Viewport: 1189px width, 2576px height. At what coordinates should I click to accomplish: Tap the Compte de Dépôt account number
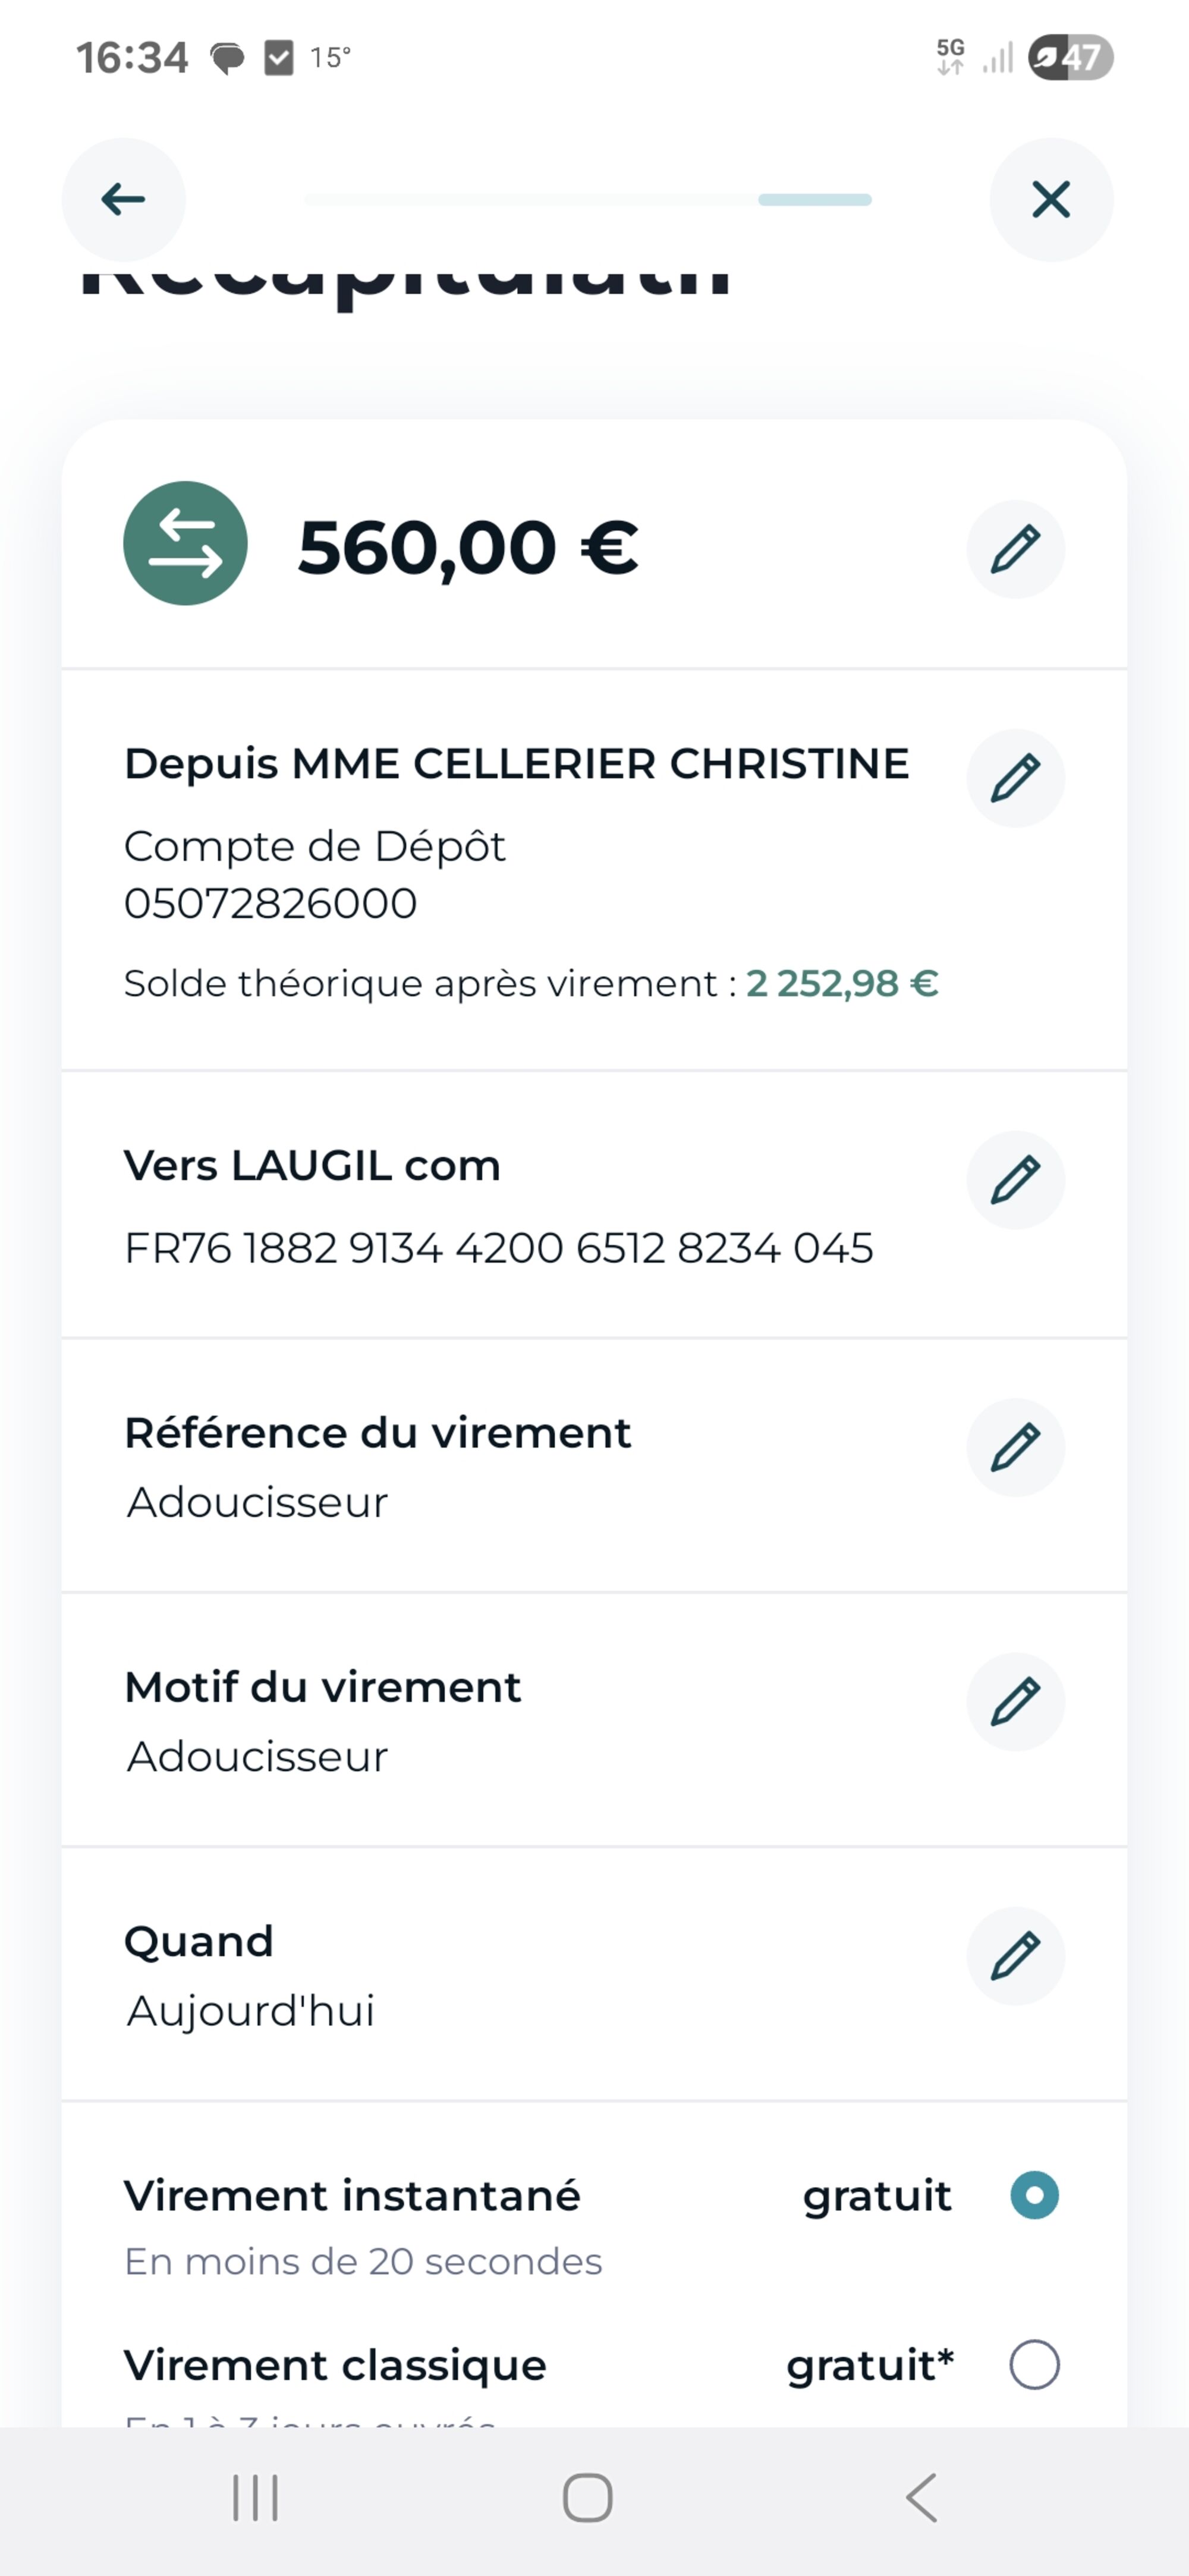[270, 903]
